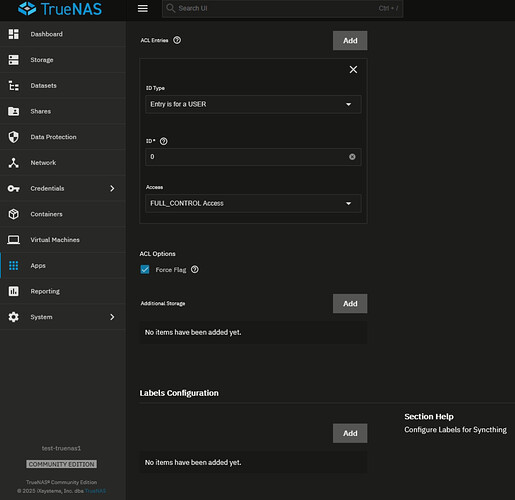Click the Storage drives icon
This screenshot has height=500, width=515.
tap(14, 60)
